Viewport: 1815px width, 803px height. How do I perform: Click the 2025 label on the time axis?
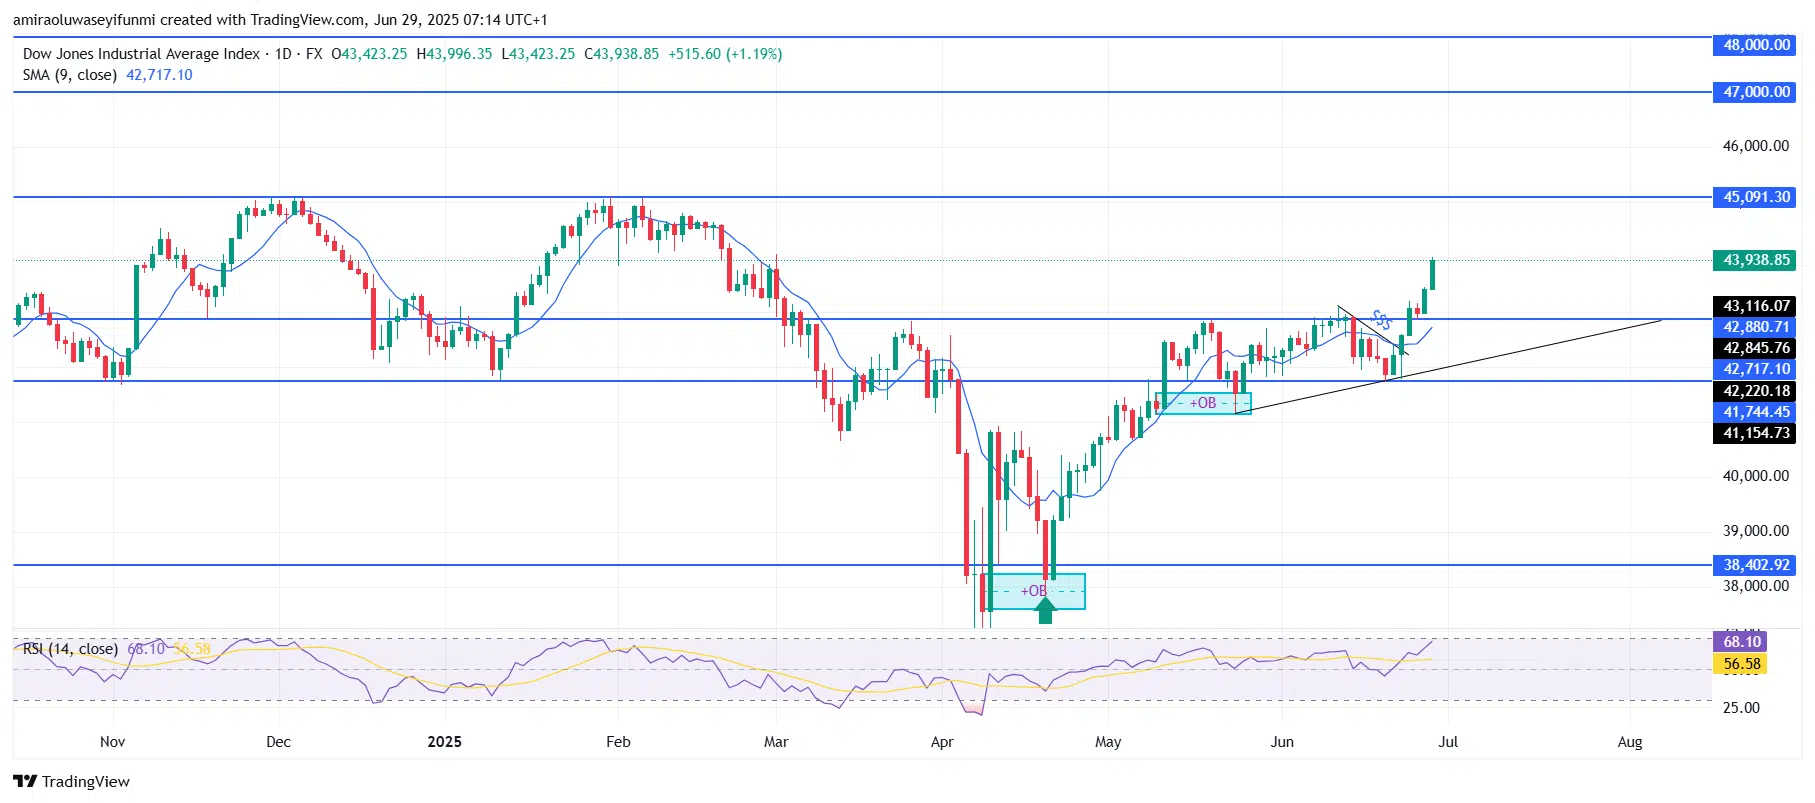pyautogui.click(x=444, y=742)
